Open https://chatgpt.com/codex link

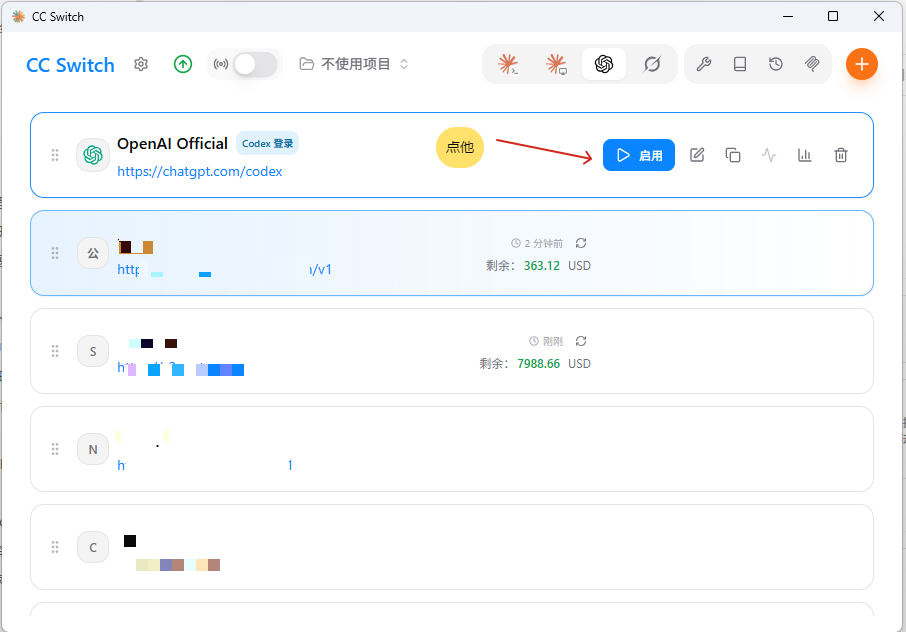click(x=200, y=172)
